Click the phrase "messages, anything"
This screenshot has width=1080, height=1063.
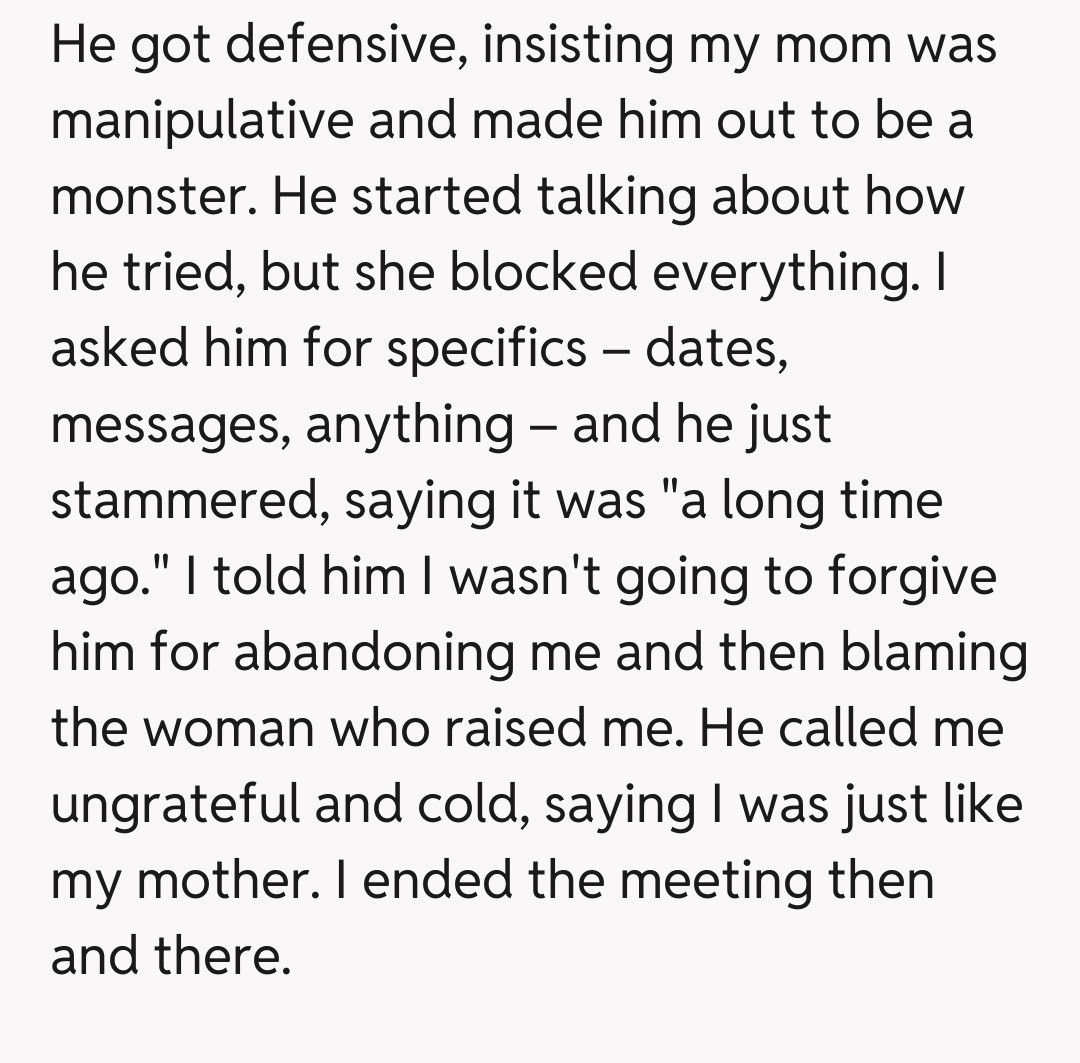pos(282,424)
